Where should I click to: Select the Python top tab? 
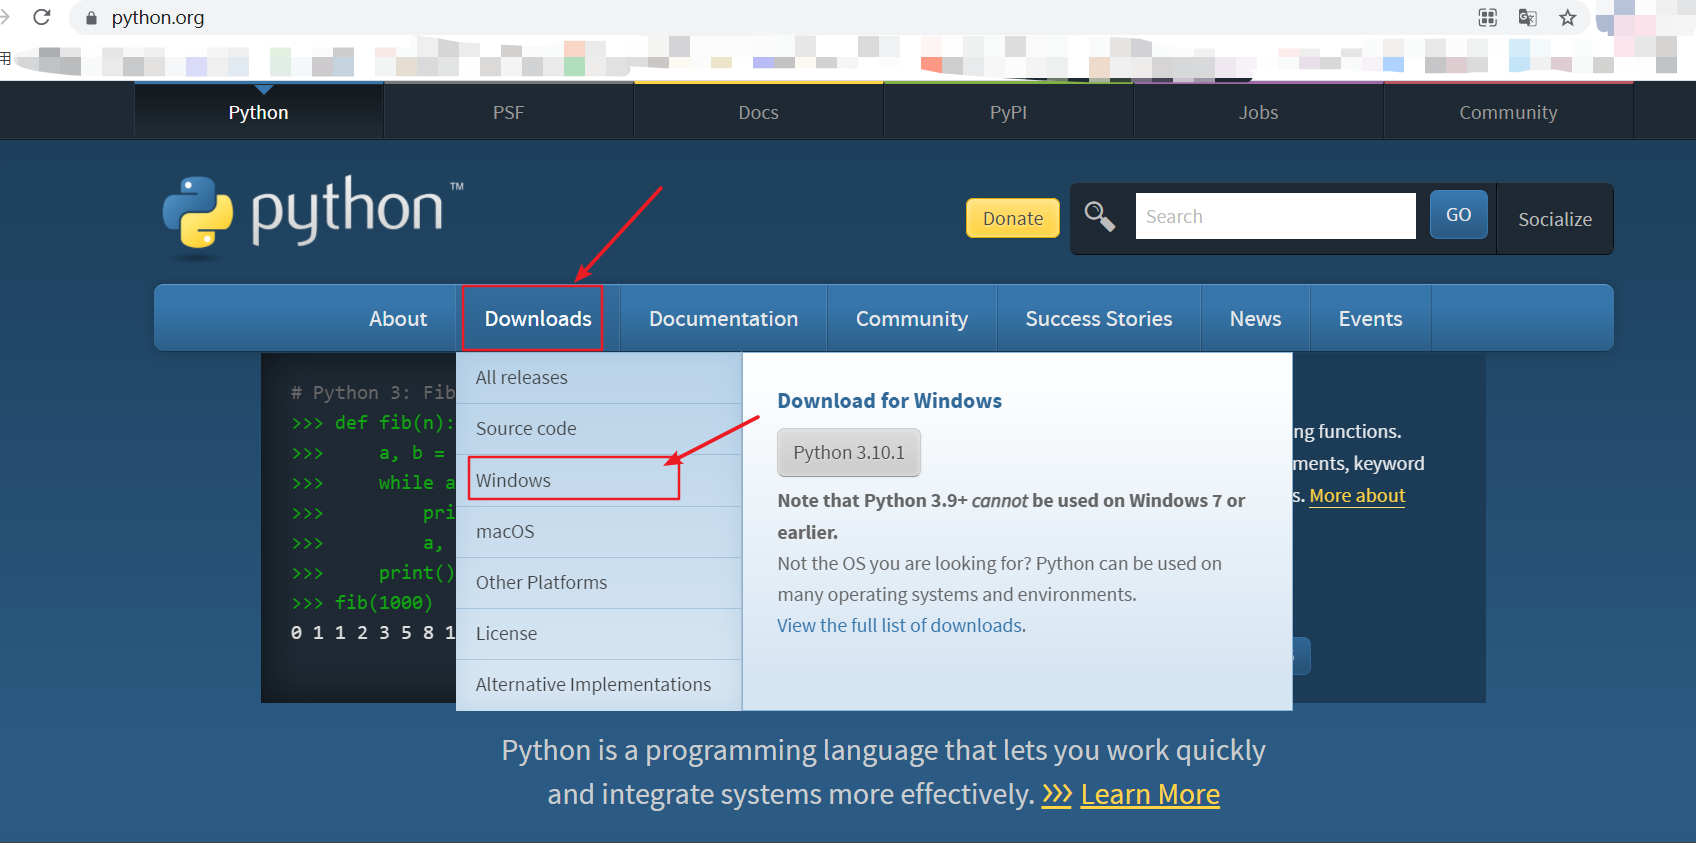[258, 112]
